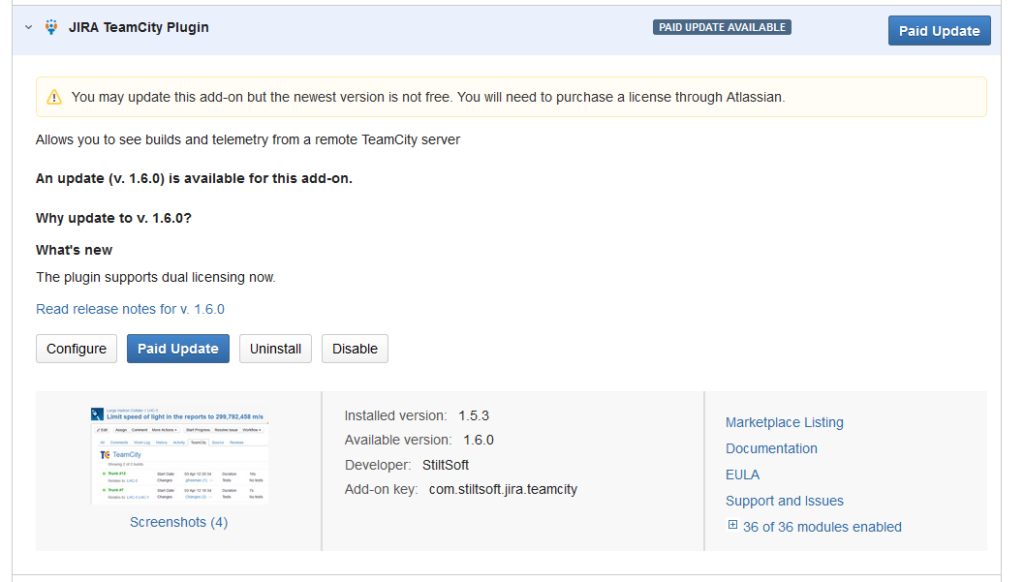Viewport: 1024px width, 582px height.
Task: Uninstall the JIRA TeamCity Plugin
Action: coord(275,348)
